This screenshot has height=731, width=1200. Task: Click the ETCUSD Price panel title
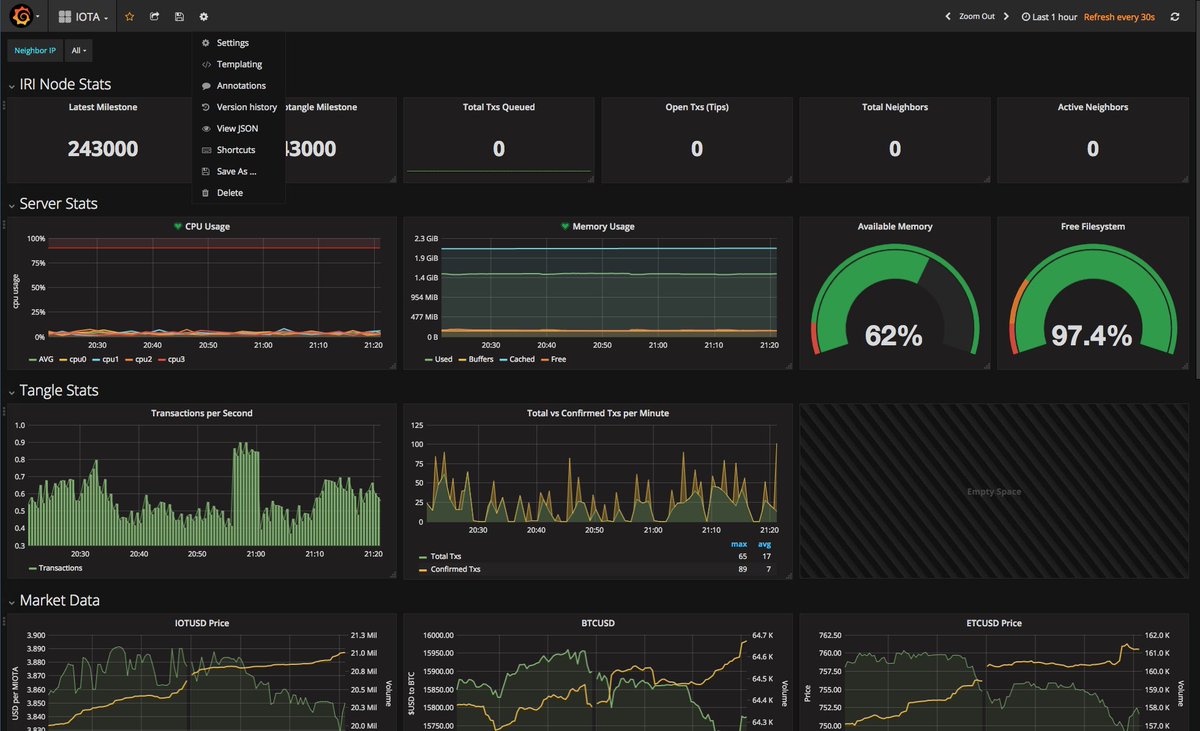pos(994,623)
